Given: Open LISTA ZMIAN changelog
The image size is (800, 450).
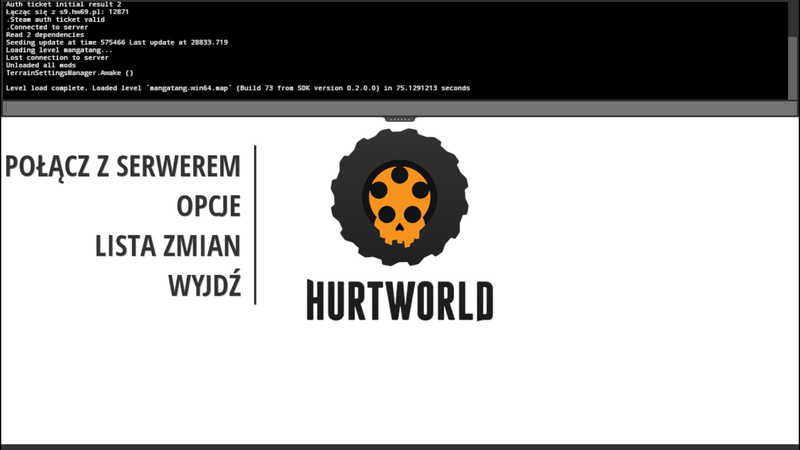Looking at the screenshot, I should (x=168, y=246).
